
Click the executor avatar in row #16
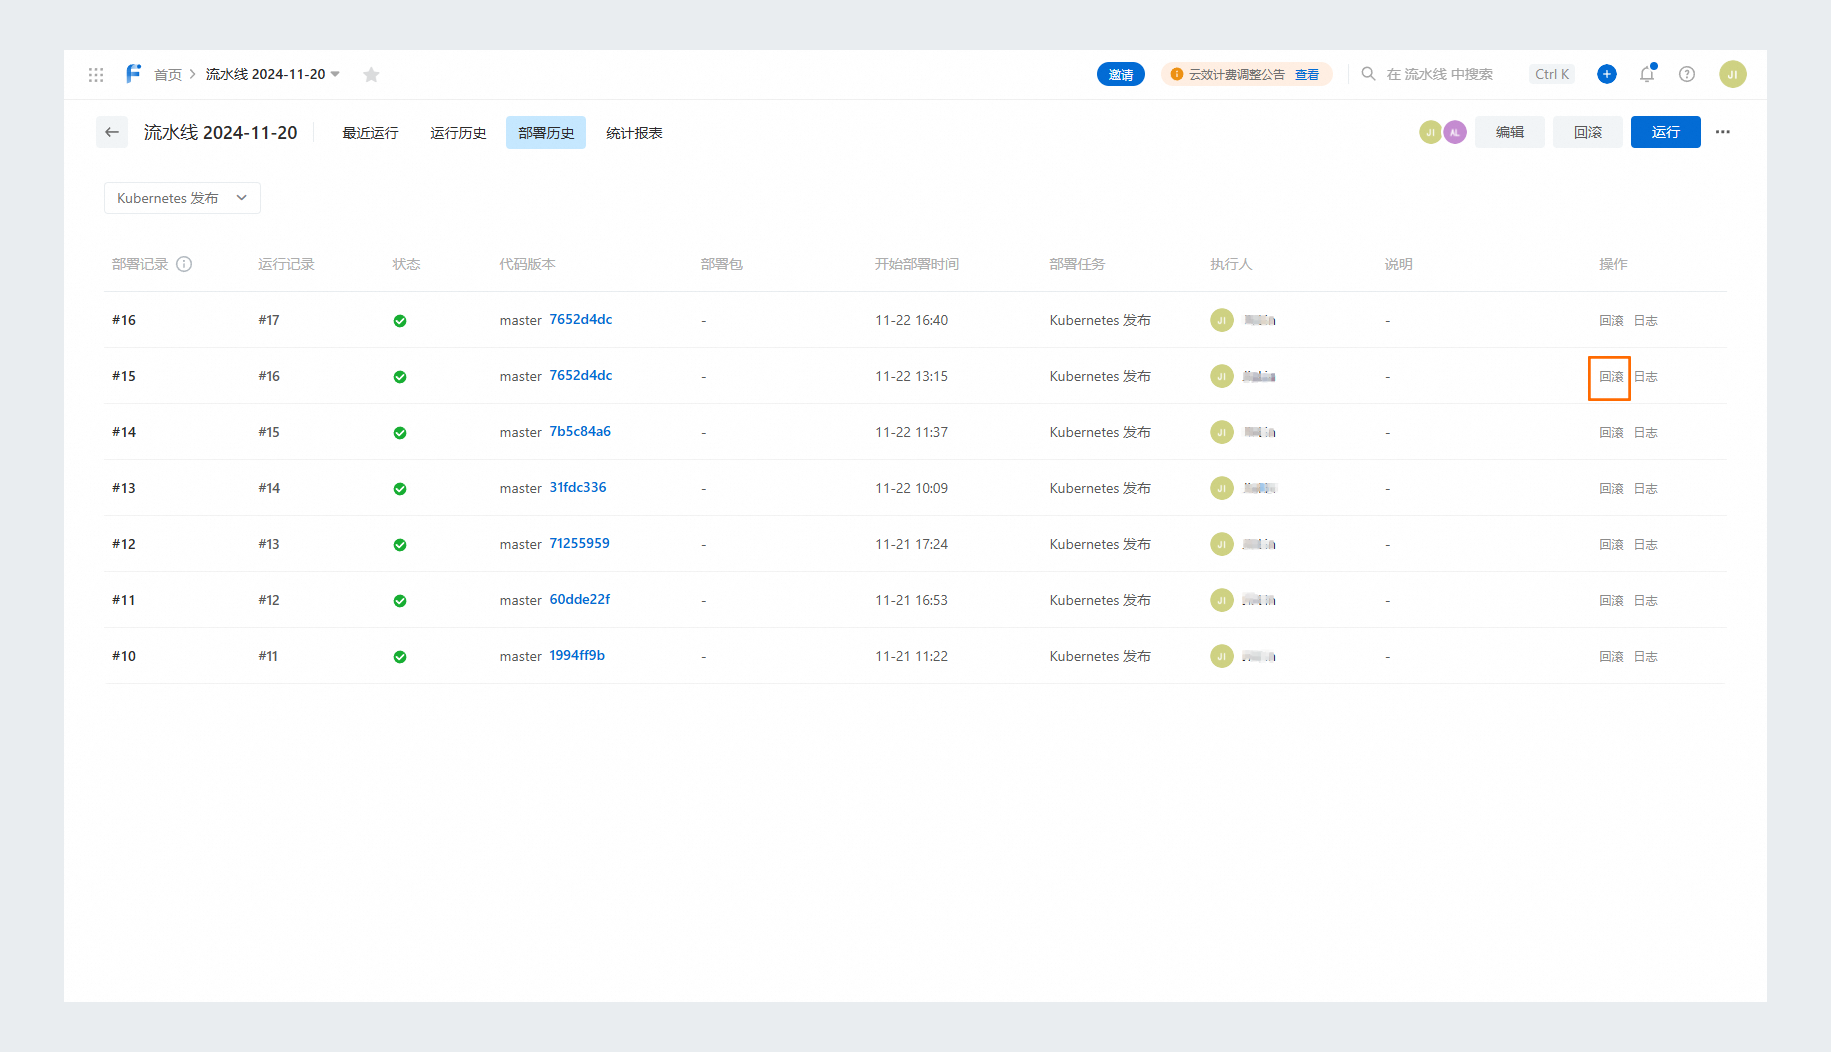(1222, 320)
